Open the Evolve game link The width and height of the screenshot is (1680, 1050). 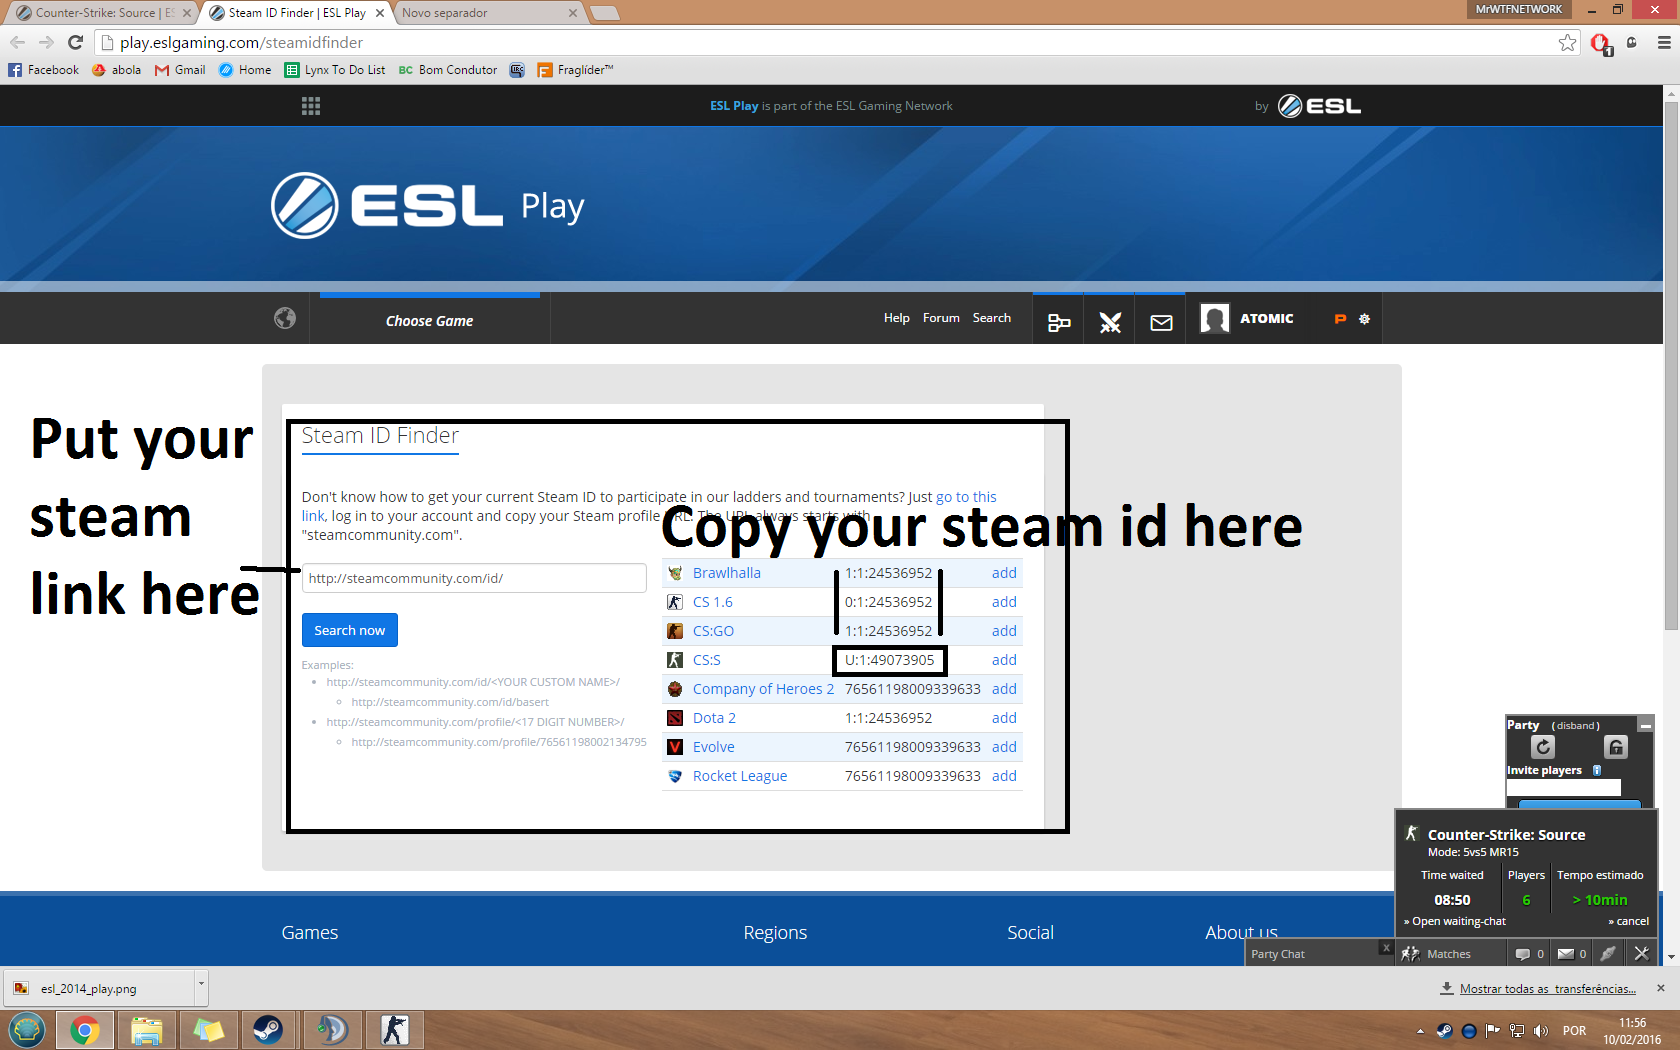714,747
